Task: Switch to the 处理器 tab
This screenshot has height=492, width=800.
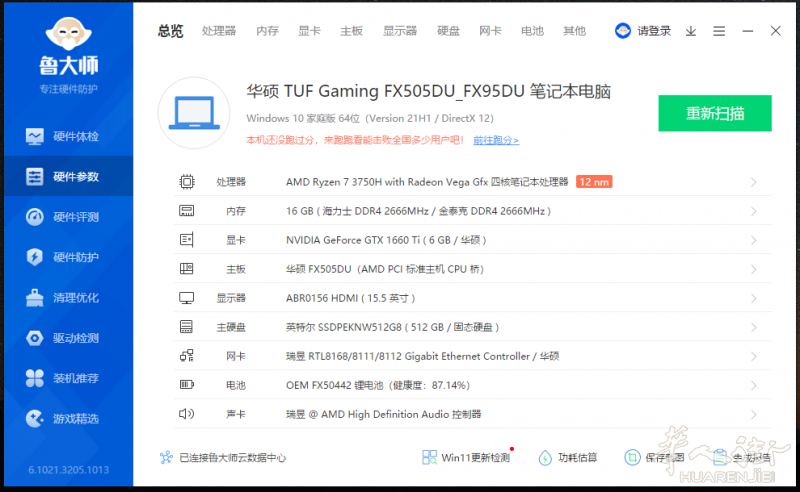Action: pos(219,31)
